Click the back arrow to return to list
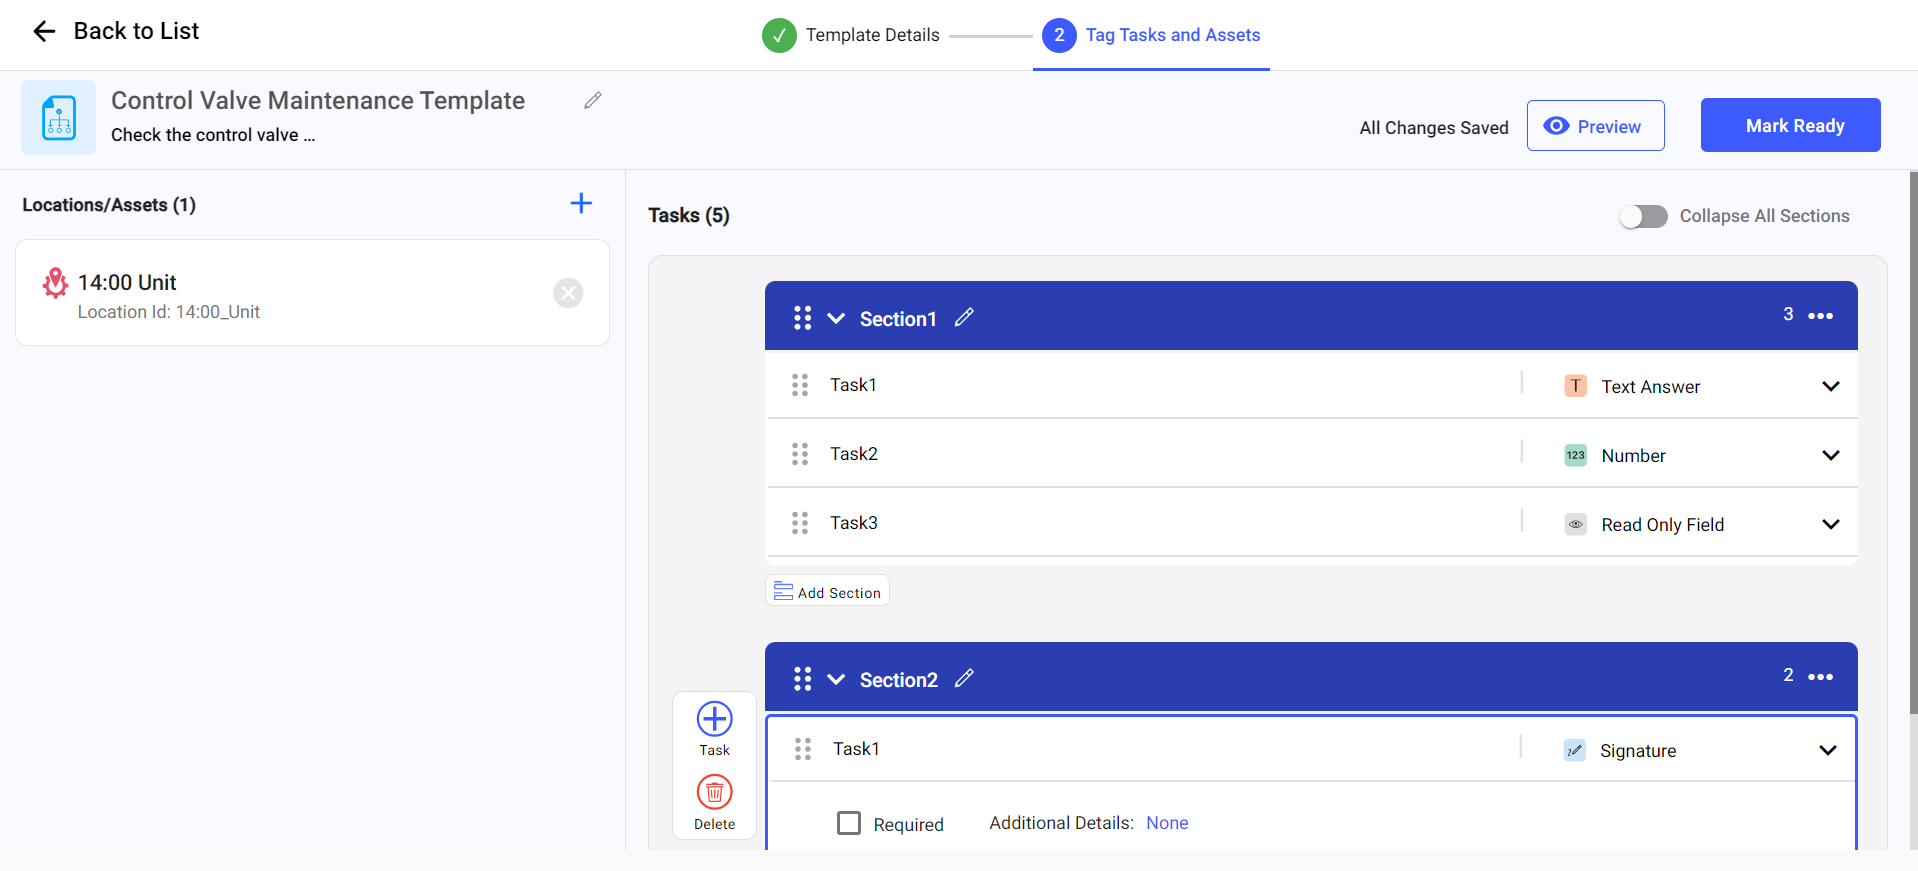The height and width of the screenshot is (871, 1918). point(44,32)
